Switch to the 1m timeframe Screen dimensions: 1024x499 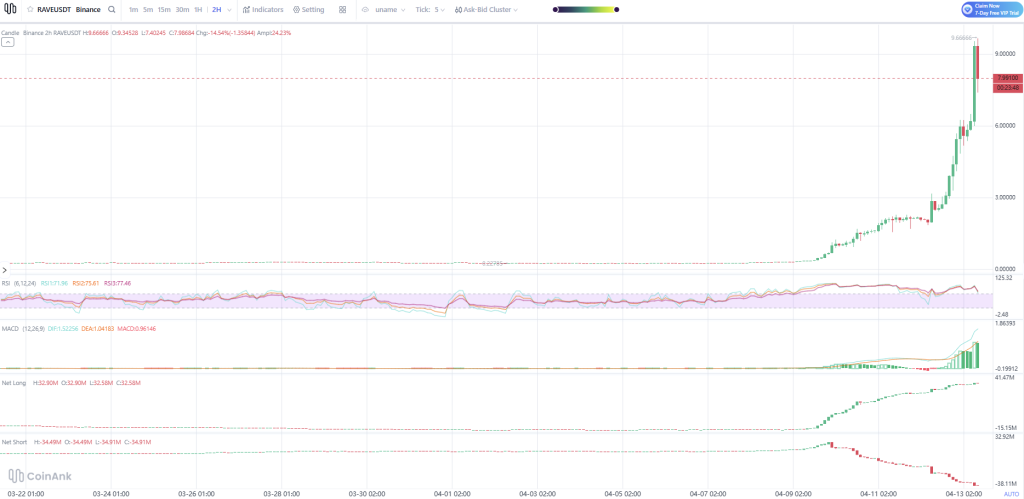(x=133, y=9)
